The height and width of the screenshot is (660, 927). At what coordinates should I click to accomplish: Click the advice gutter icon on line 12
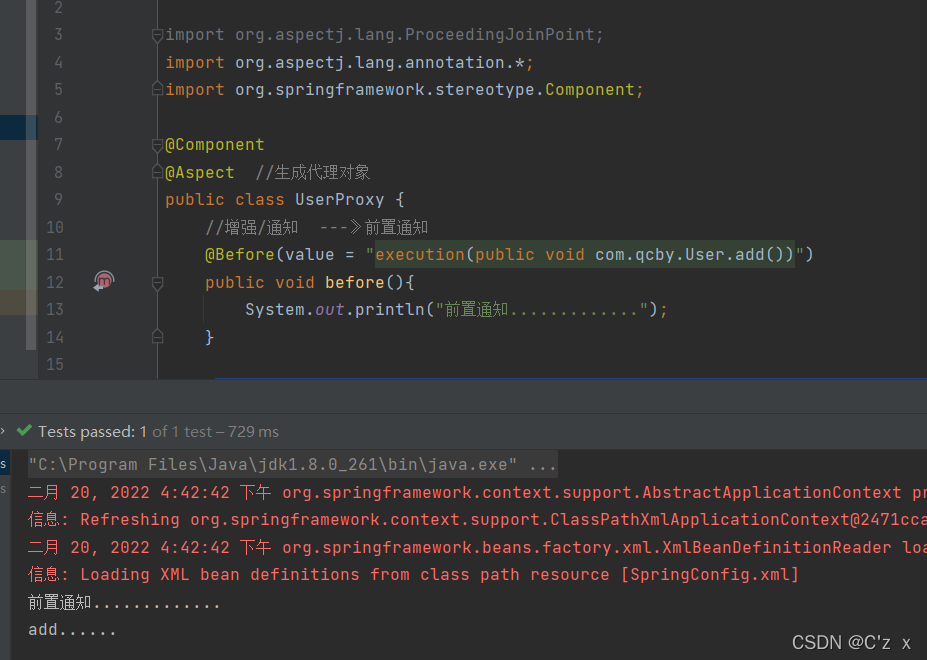104,282
